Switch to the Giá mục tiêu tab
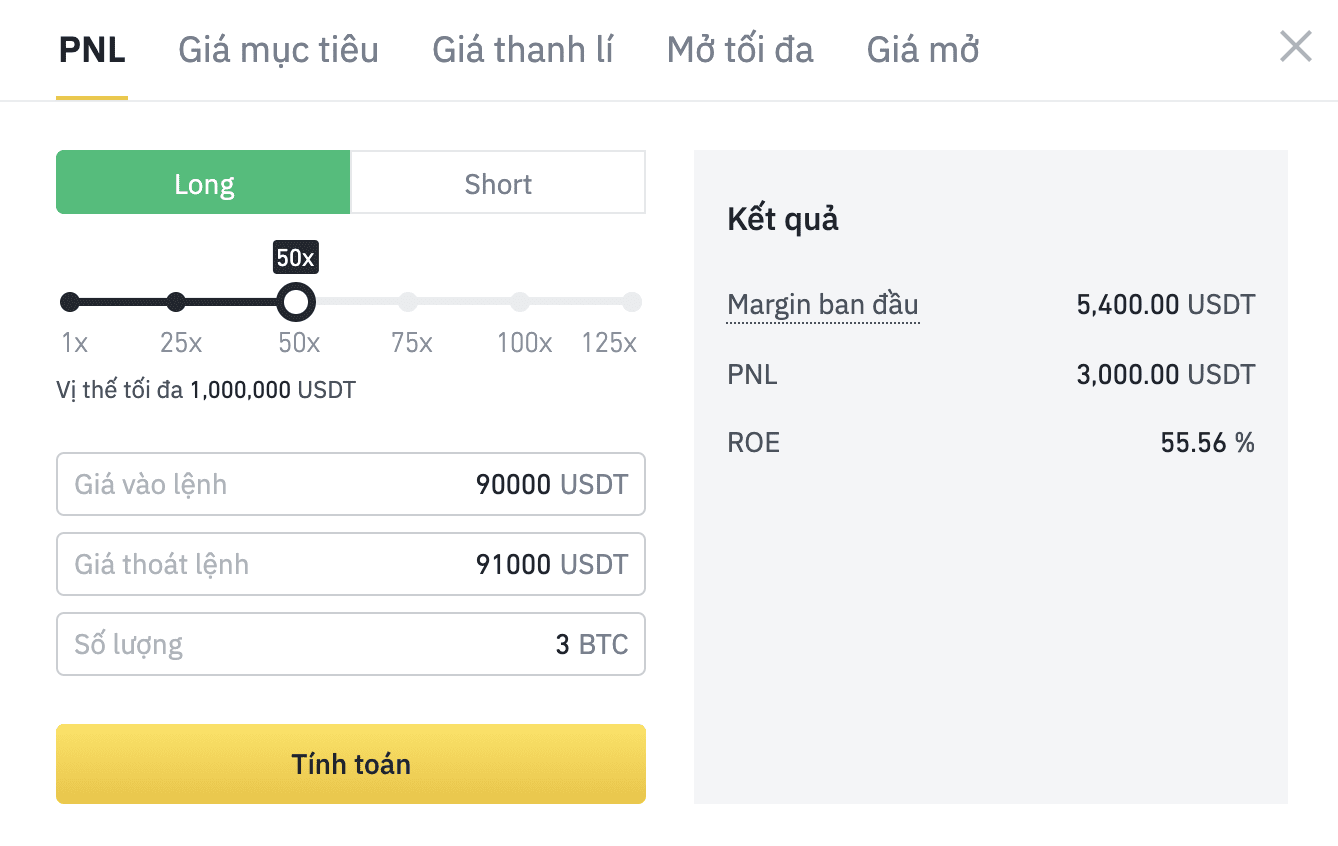Image resolution: width=1338 pixels, height=846 pixels. point(278,49)
